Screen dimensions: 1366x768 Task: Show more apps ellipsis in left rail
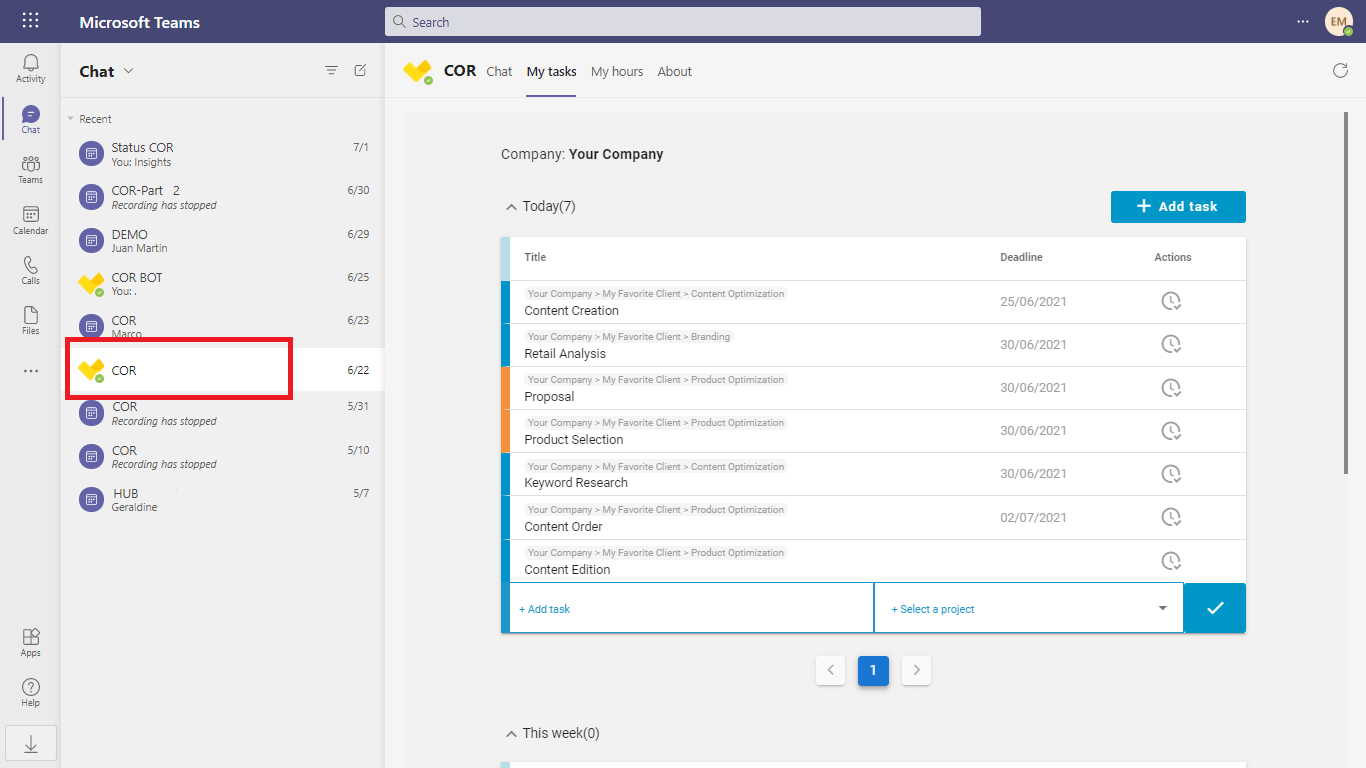point(31,371)
